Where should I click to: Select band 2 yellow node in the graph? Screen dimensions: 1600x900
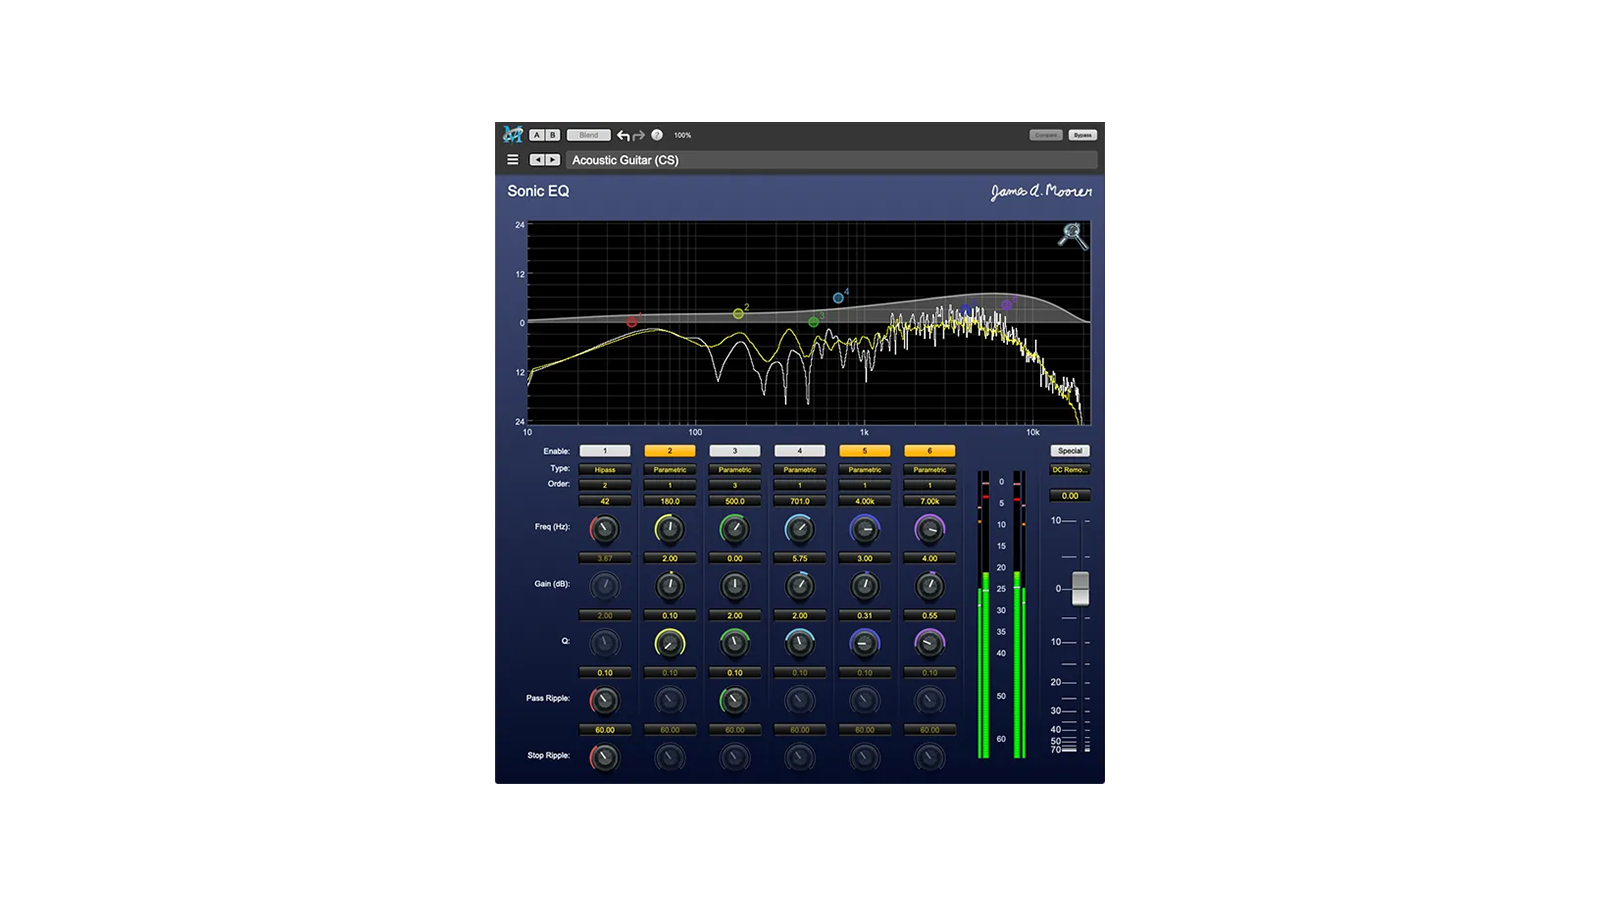(738, 314)
